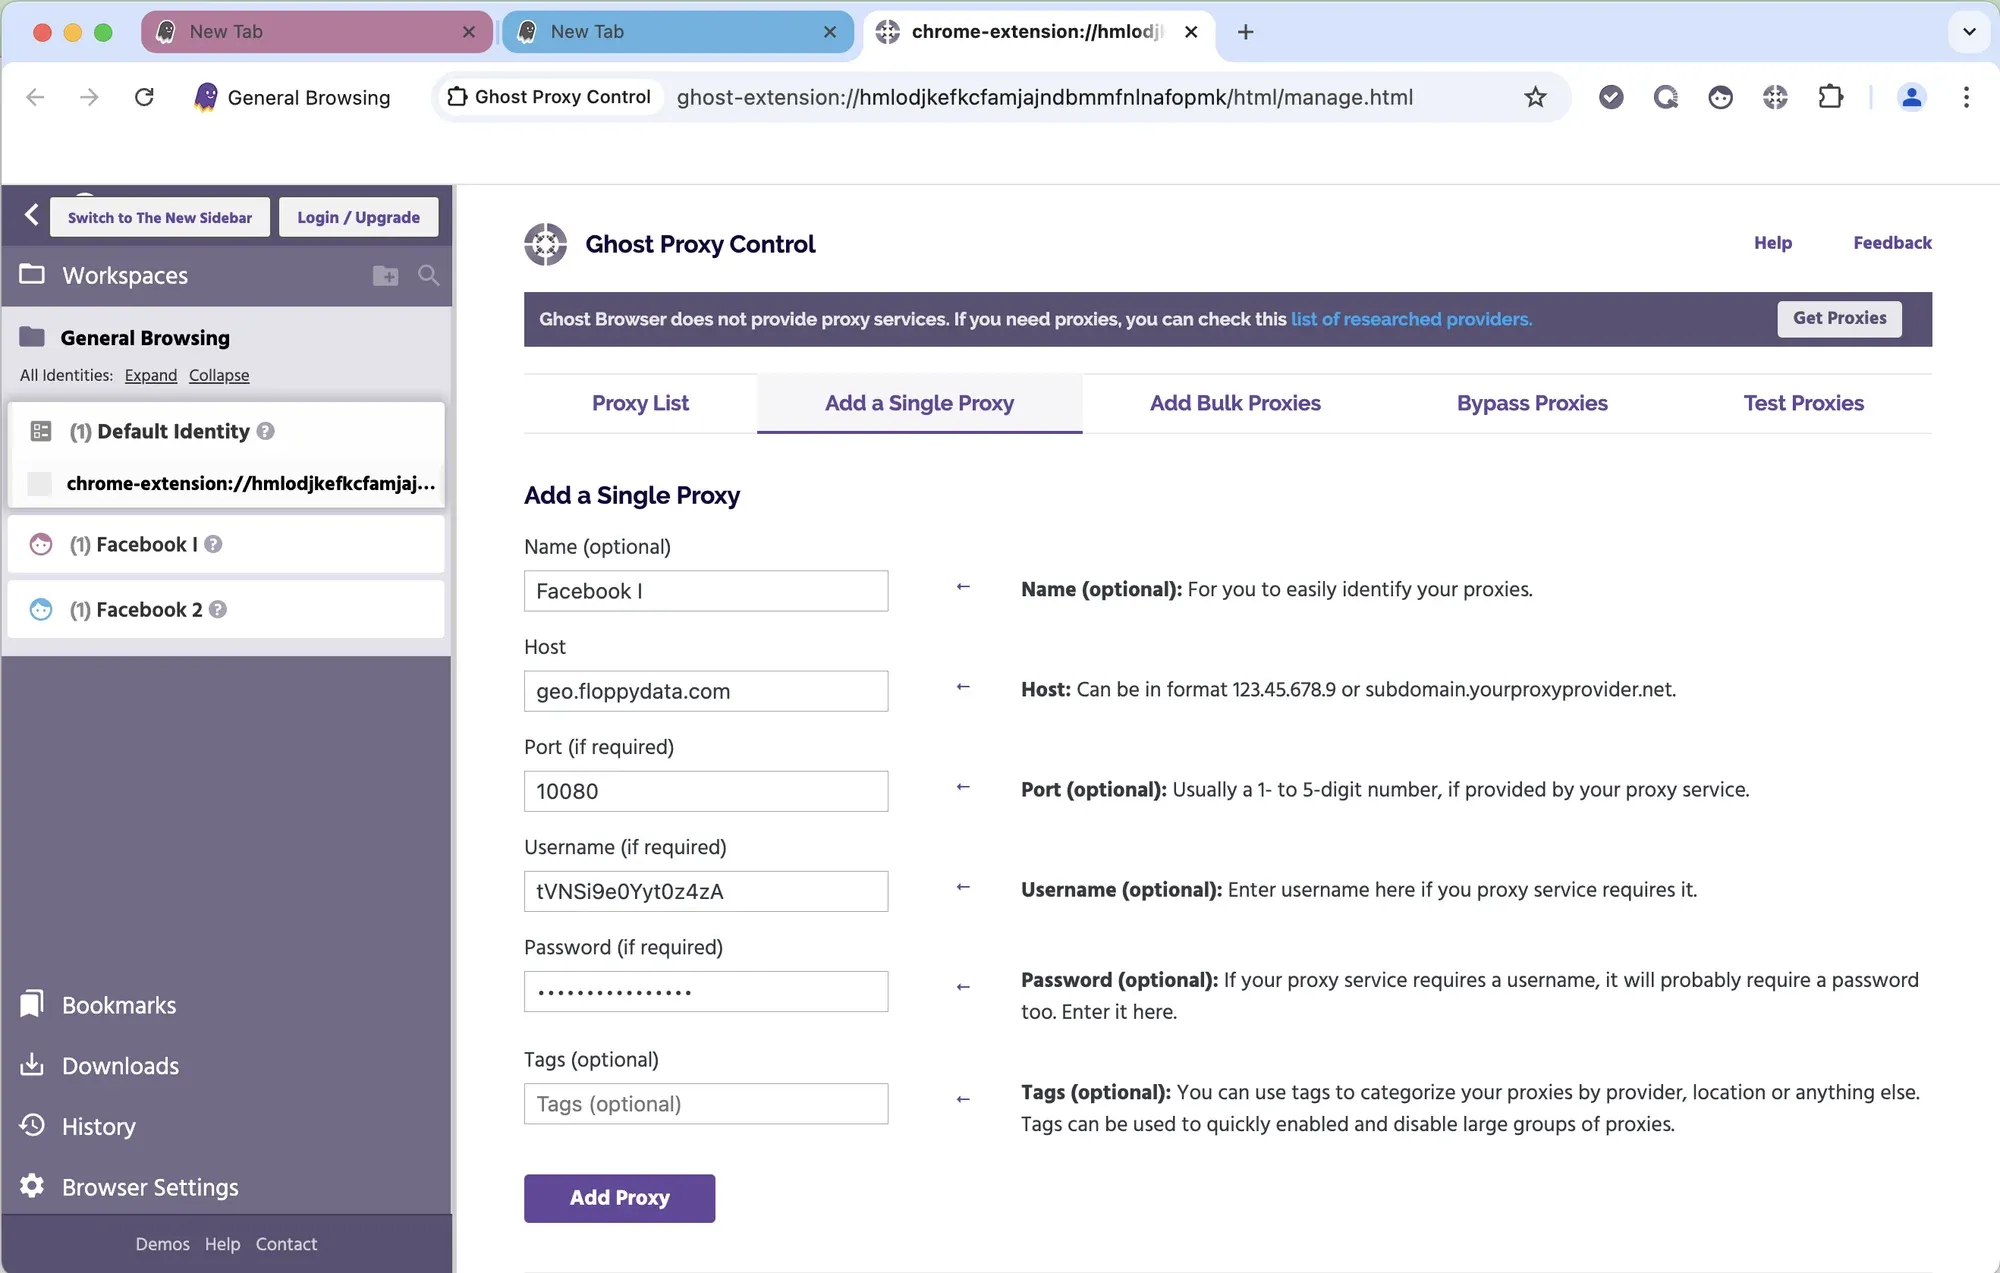Image resolution: width=2000 pixels, height=1273 pixels.
Task: Collapse all identities link
Action: [x=218, y=375]
